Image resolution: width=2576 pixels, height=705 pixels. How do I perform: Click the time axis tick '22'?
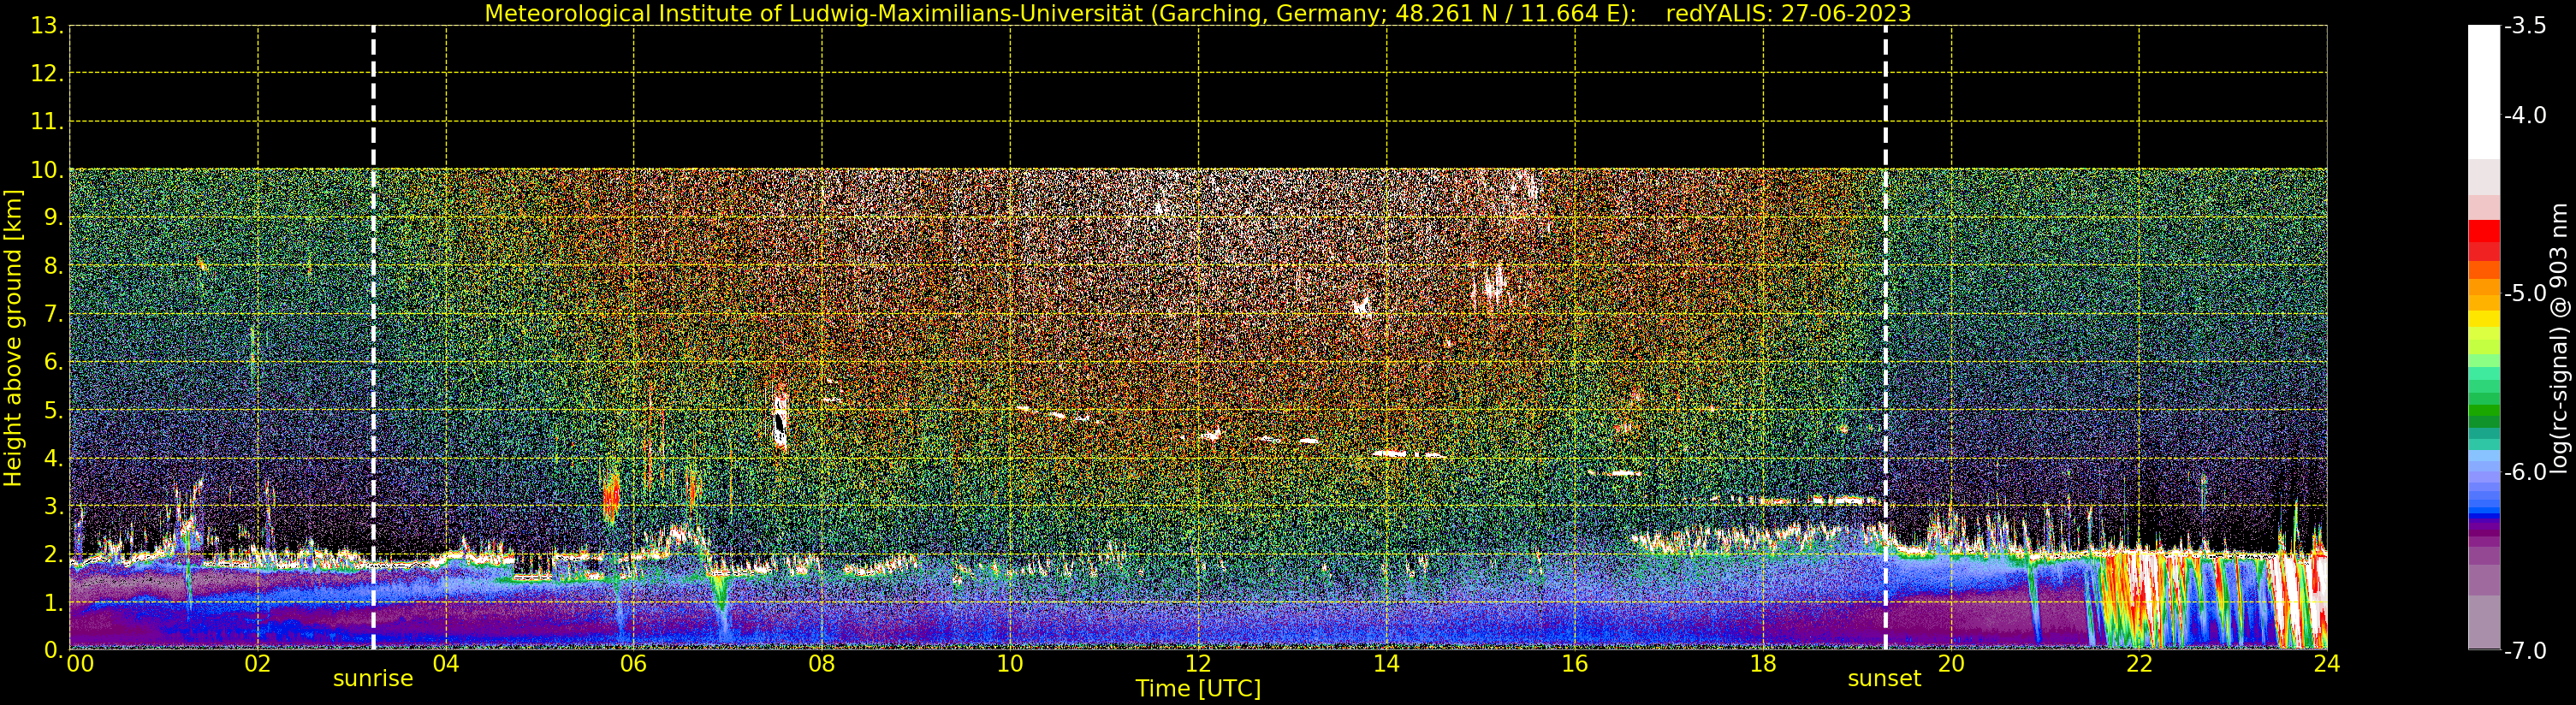point(2139,664)
